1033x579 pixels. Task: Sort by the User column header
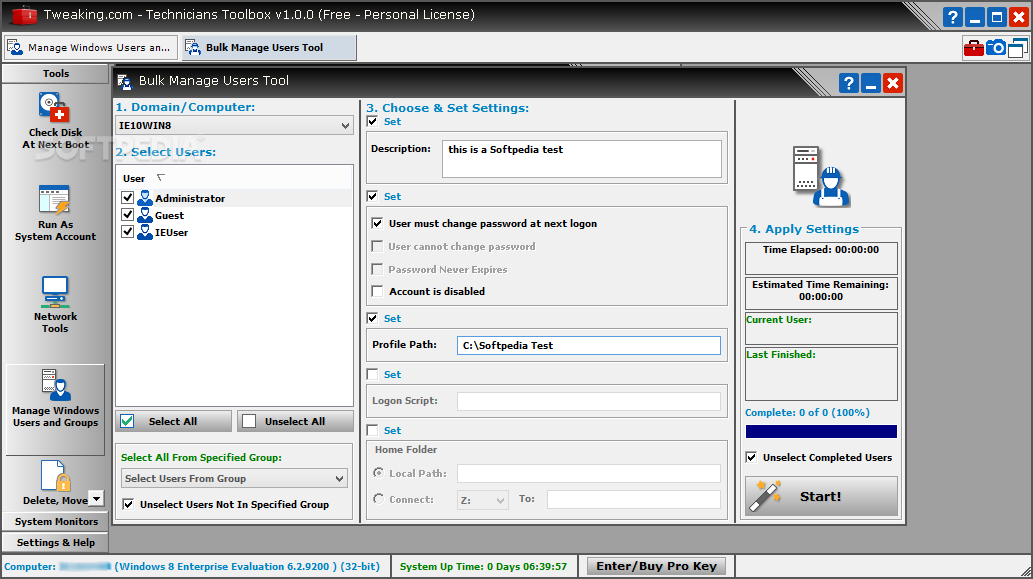point(134,179)
